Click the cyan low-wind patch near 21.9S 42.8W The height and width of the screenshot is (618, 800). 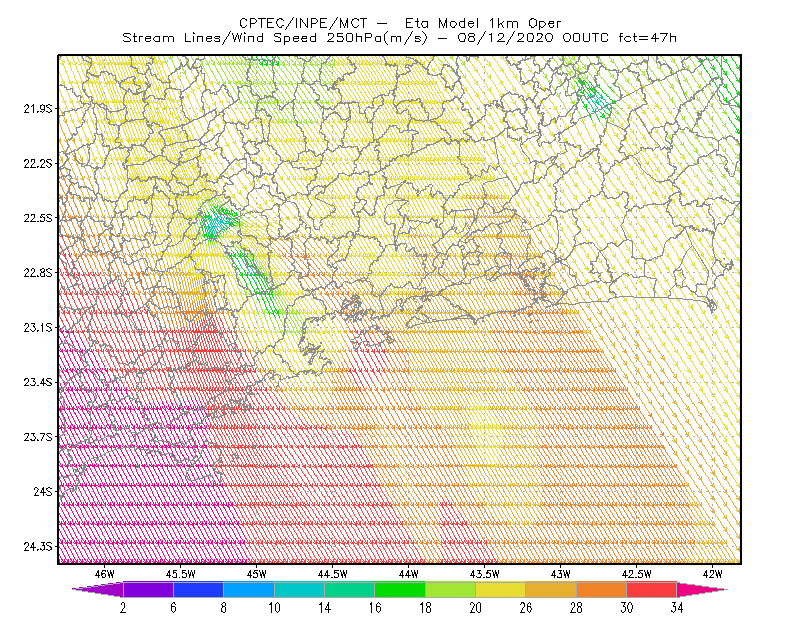tap(595, 100)
